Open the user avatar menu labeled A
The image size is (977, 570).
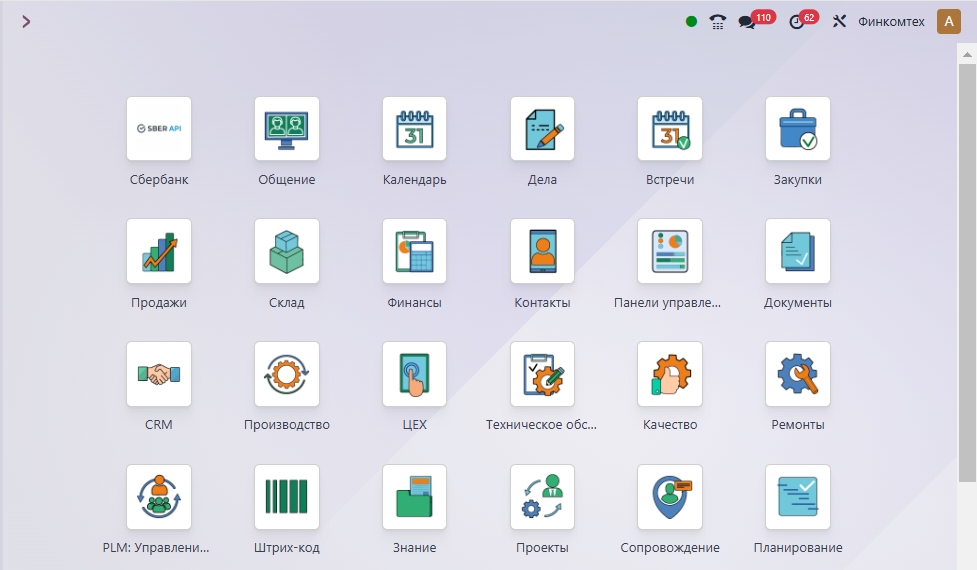click(948, 21)
